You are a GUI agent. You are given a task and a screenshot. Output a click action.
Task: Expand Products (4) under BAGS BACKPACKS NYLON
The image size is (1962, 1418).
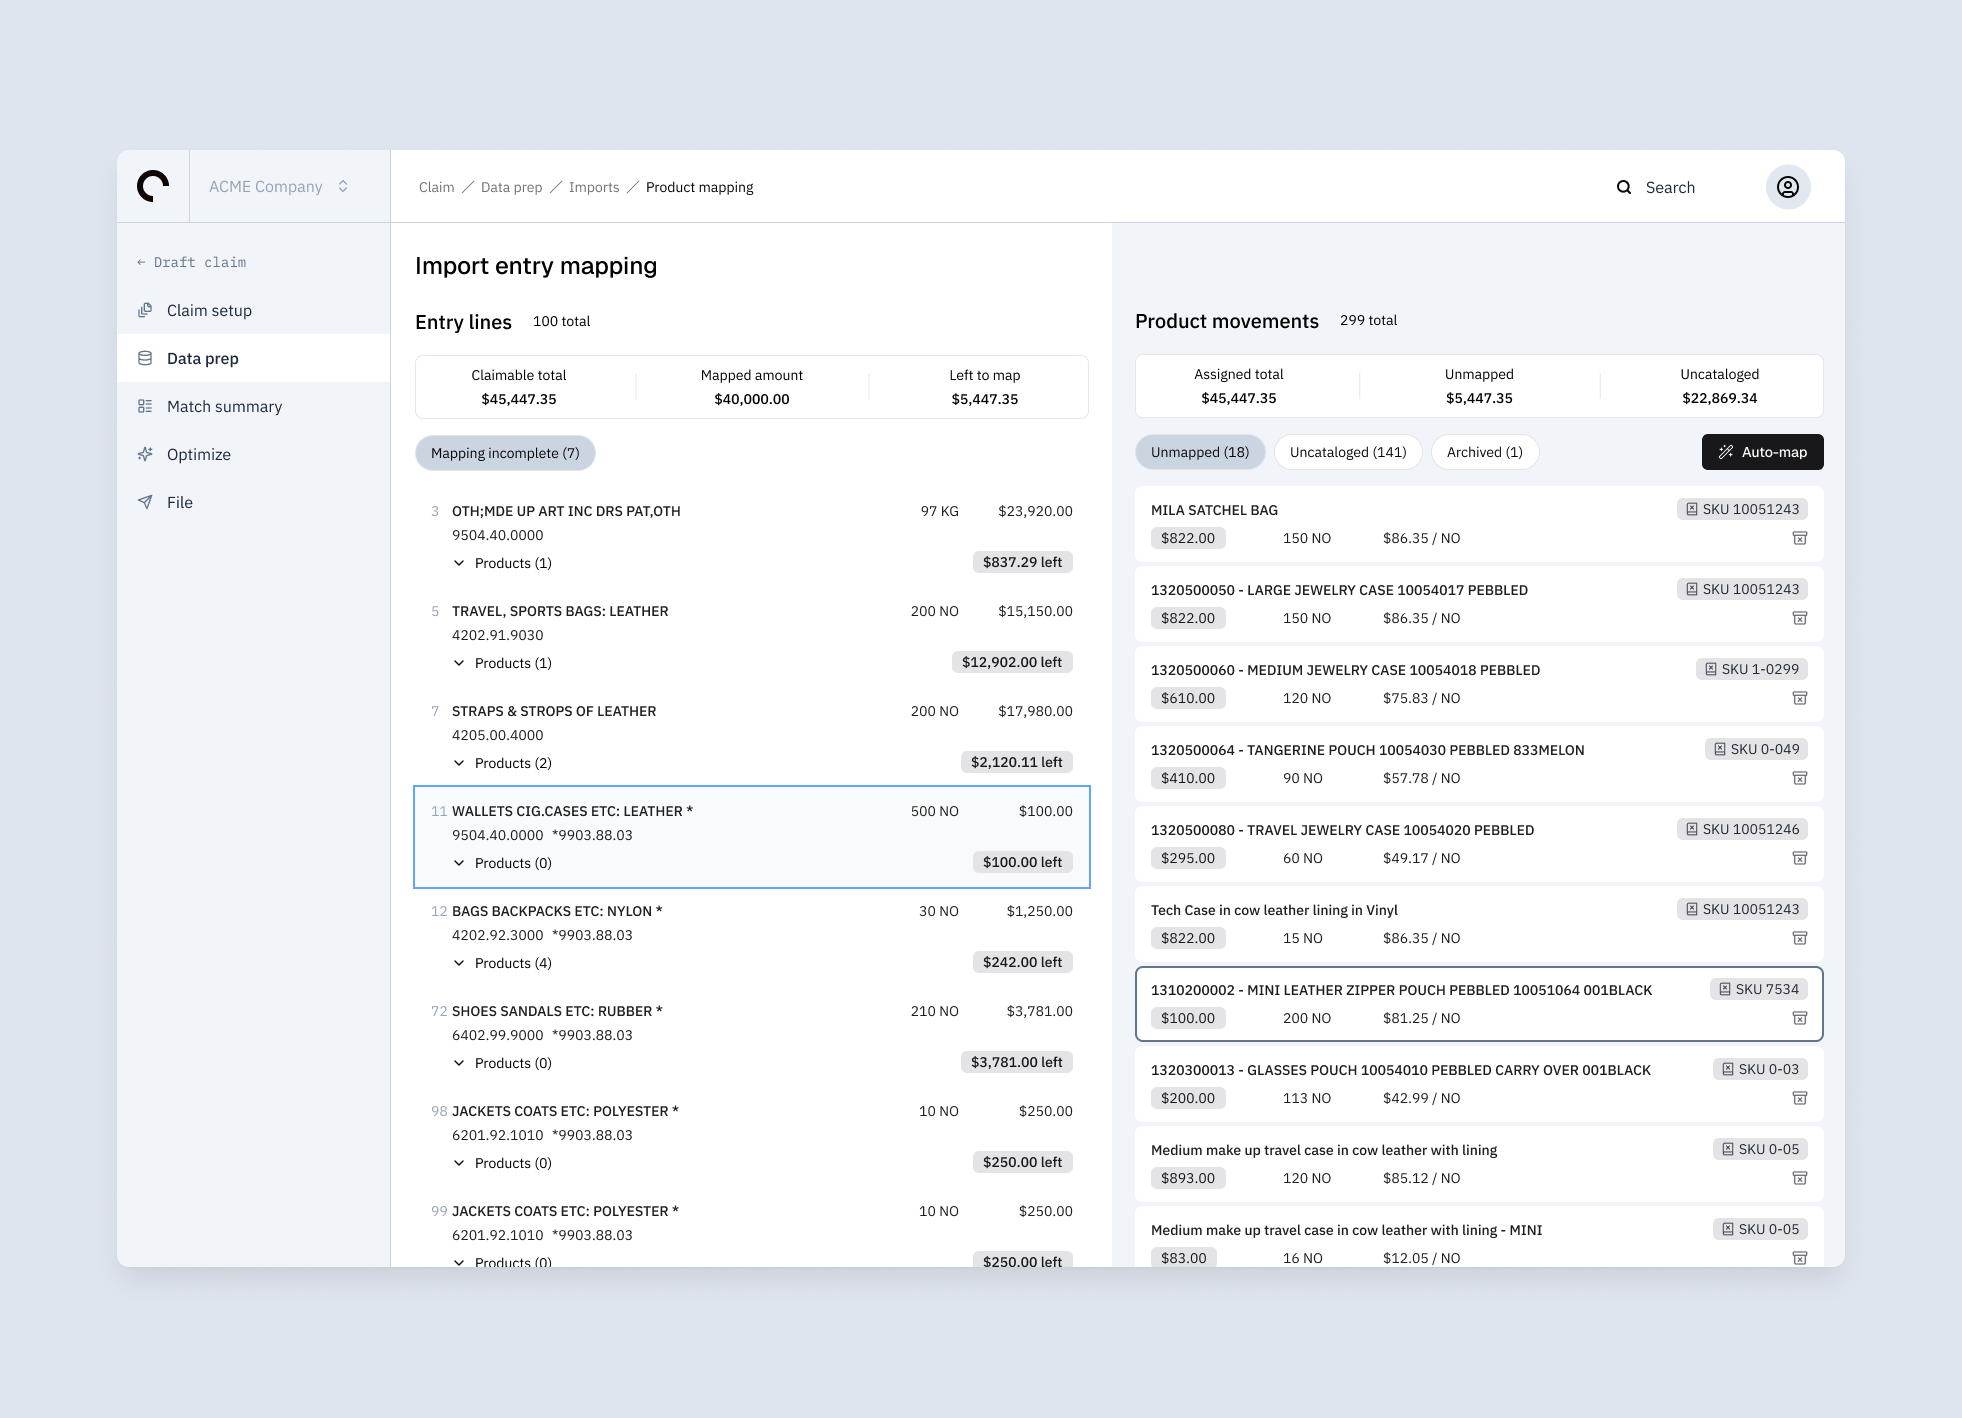tap(503, 963)
